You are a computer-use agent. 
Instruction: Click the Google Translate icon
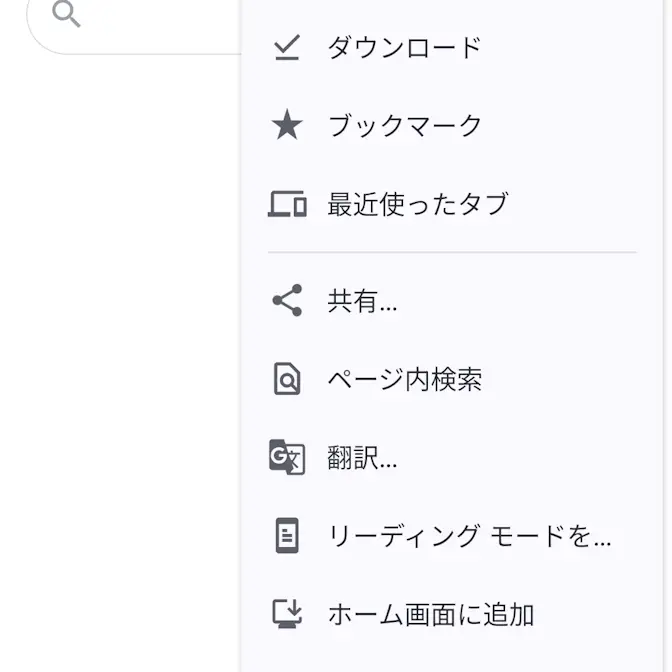coord(287,457)
